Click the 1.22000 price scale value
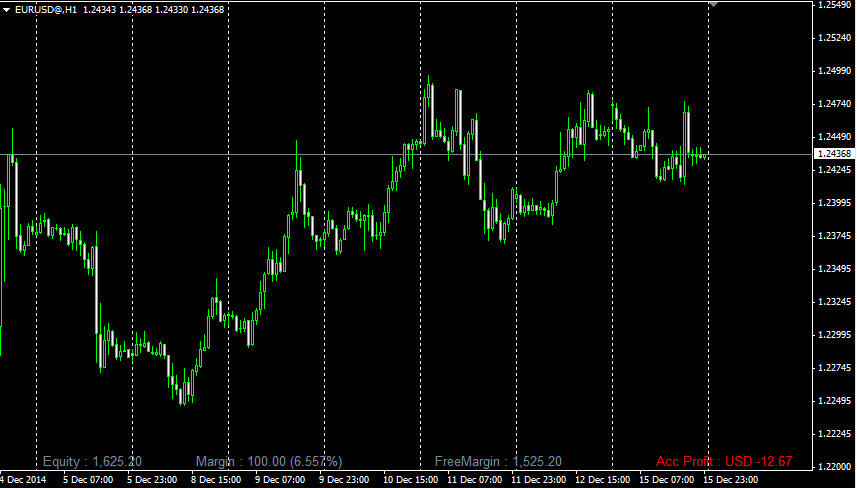 [834, 467]
